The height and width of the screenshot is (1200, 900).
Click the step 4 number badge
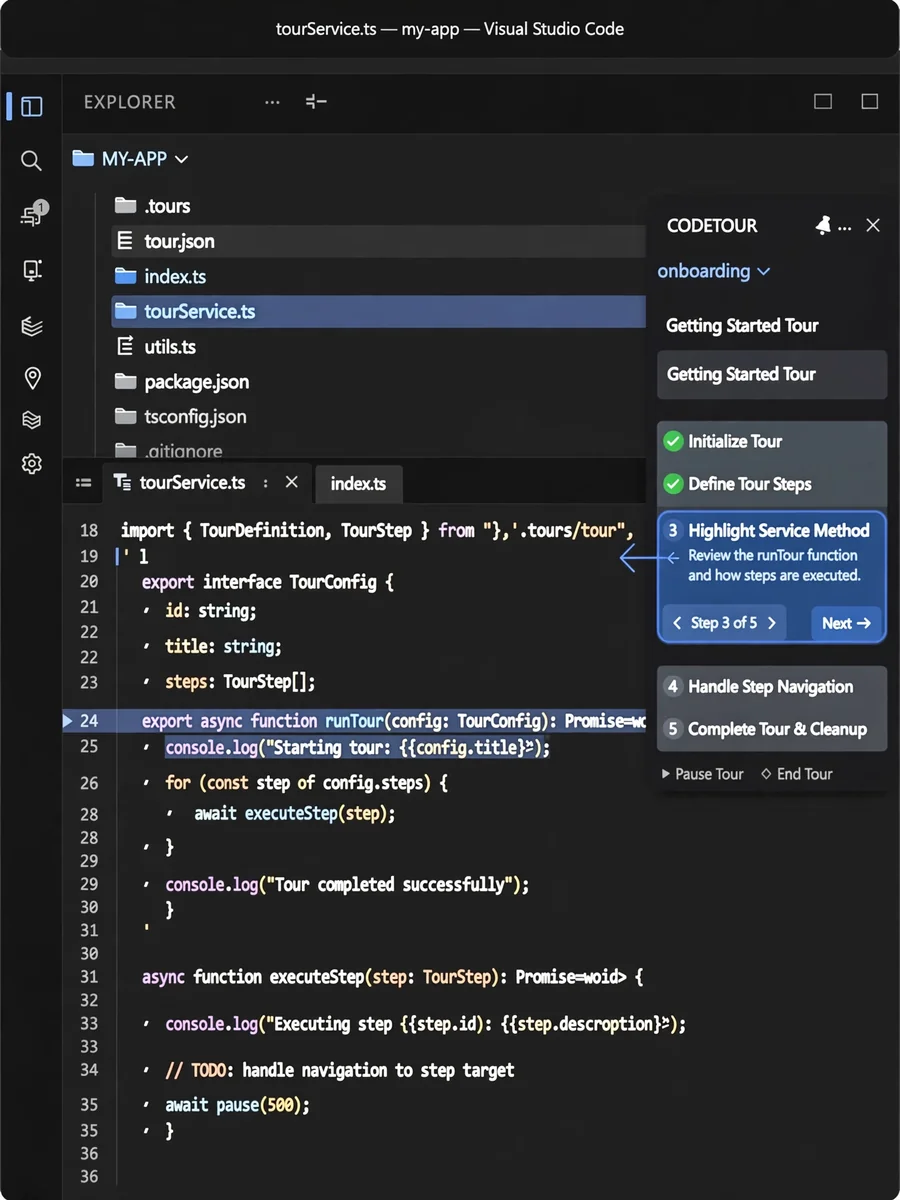673,687
